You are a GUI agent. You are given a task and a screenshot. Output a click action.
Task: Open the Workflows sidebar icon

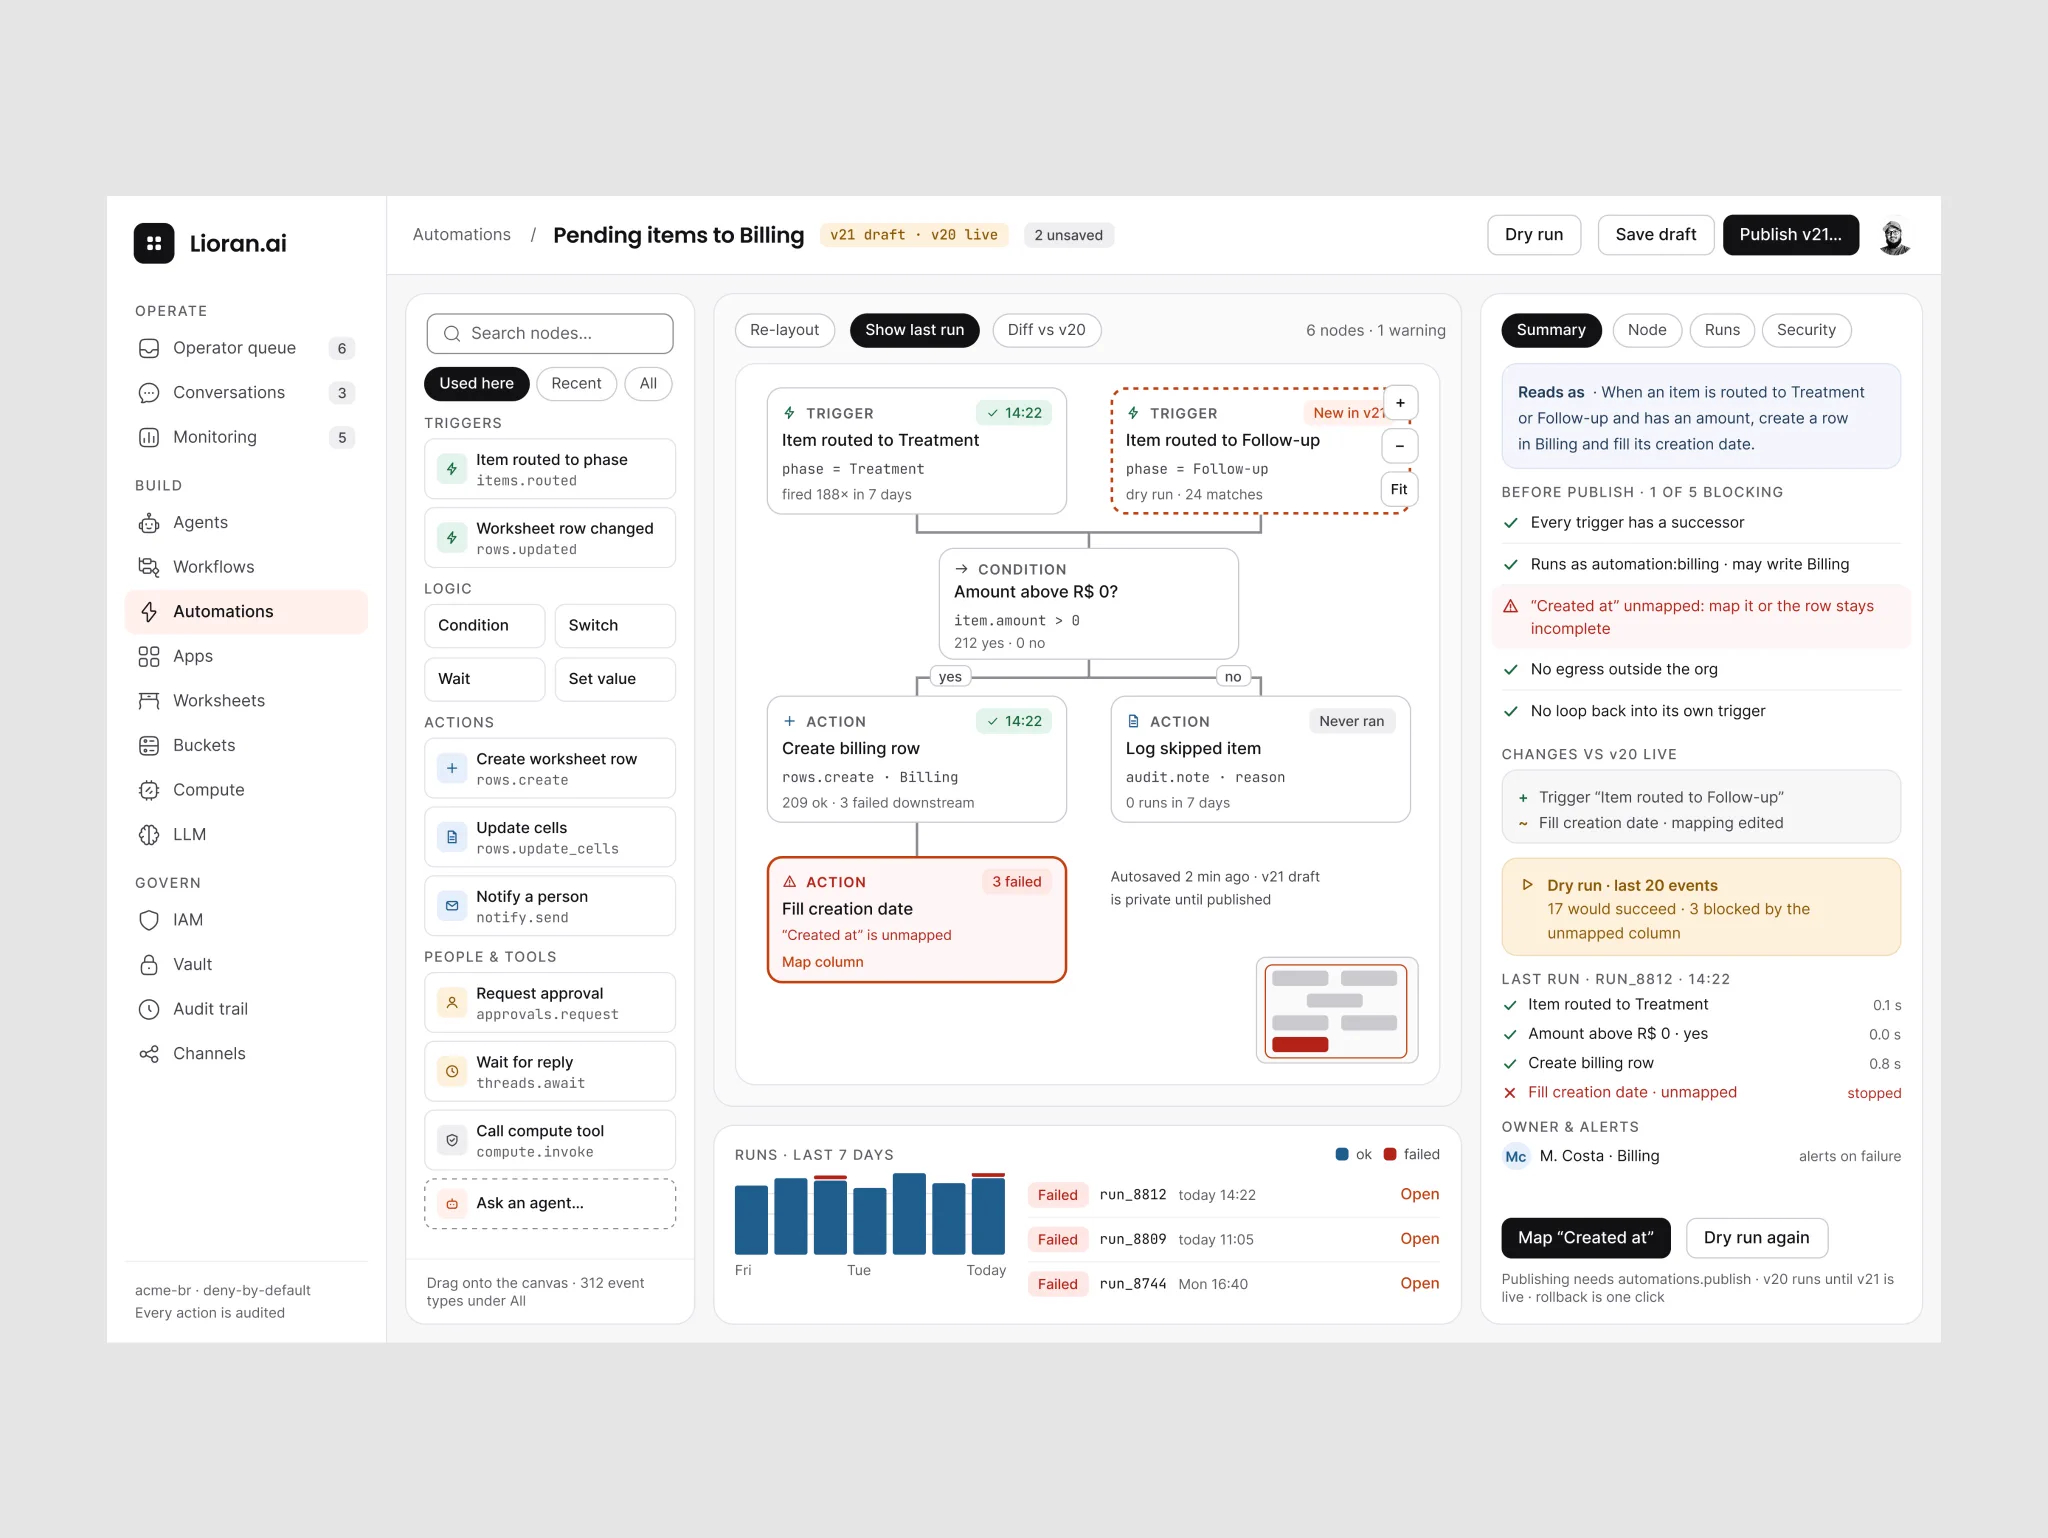(x=149, y=567)
